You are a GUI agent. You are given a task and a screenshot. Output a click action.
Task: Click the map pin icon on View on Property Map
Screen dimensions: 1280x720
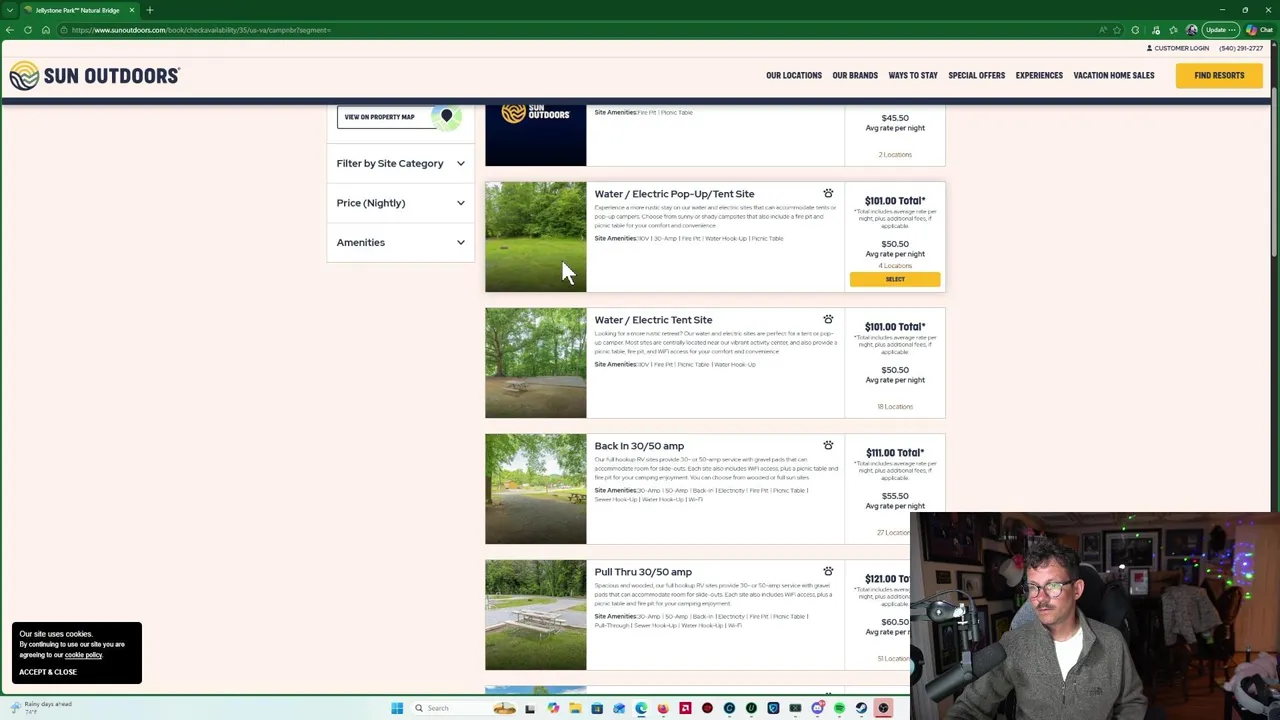pyautogui.click(x=447, y=116)
